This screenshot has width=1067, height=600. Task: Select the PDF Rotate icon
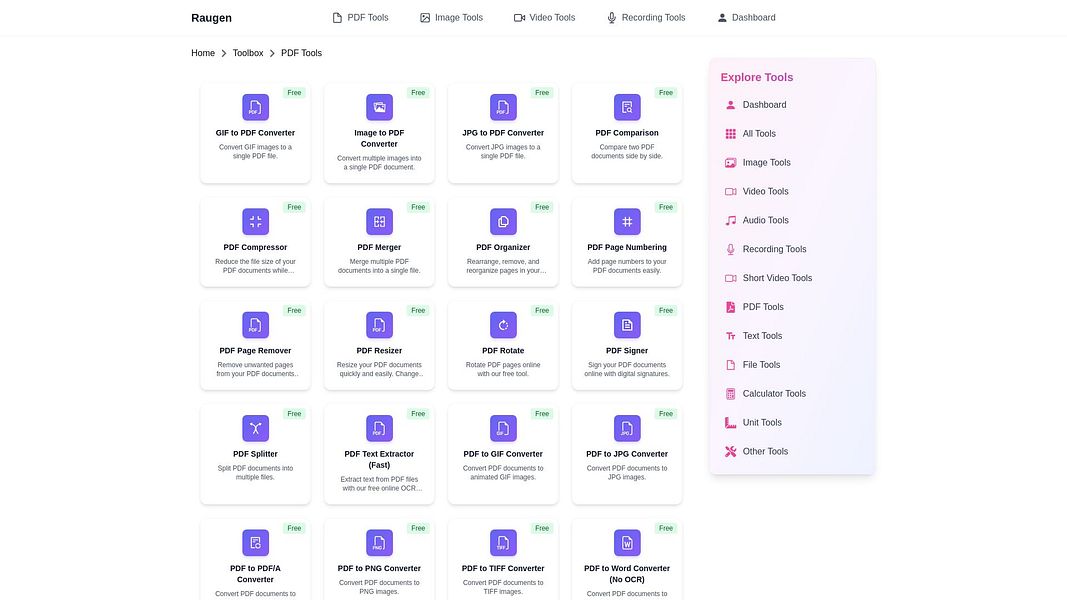pyautogui.click(x=503, y=325)
